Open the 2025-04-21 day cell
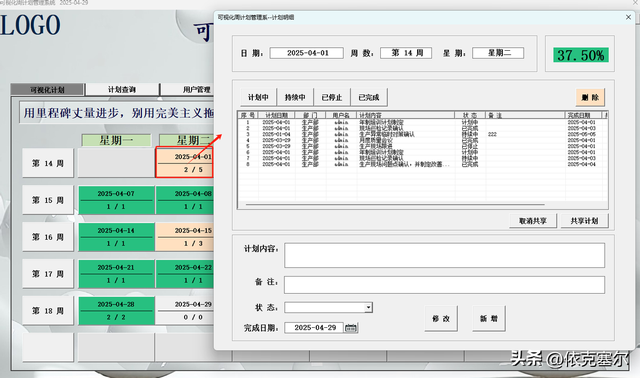640x378 pixels. (116, 273)
